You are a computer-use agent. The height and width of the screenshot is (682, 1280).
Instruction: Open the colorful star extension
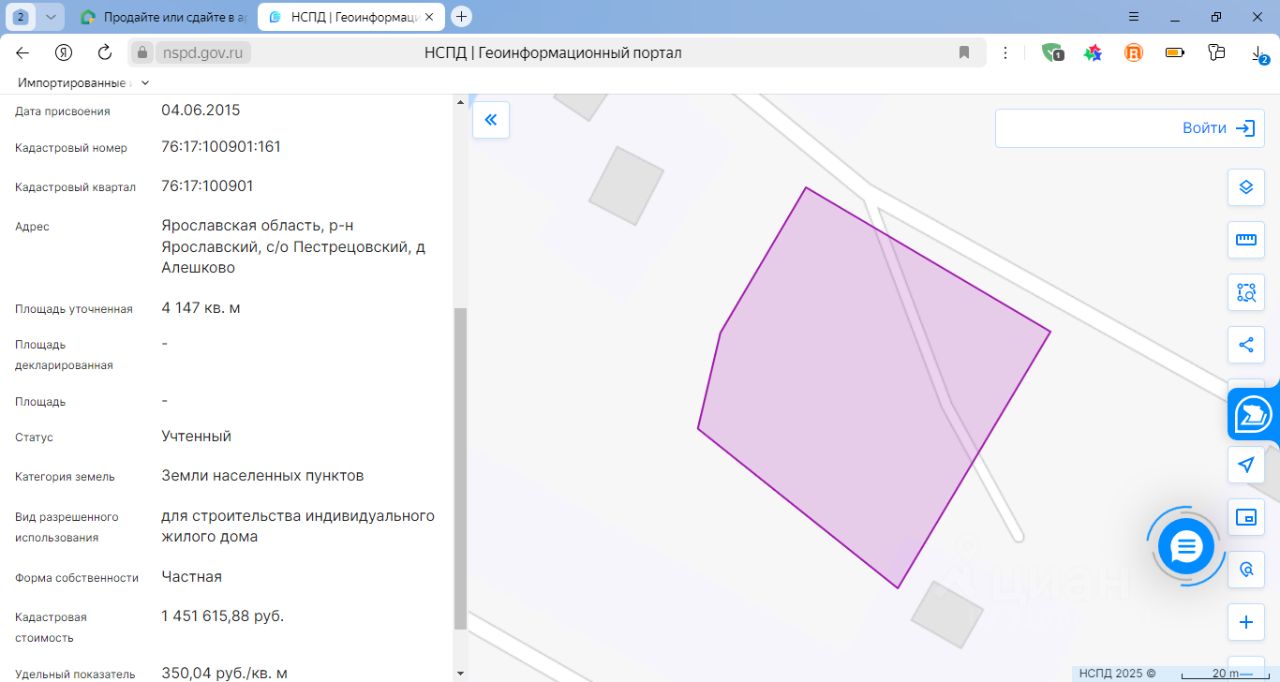point(1093,53)
